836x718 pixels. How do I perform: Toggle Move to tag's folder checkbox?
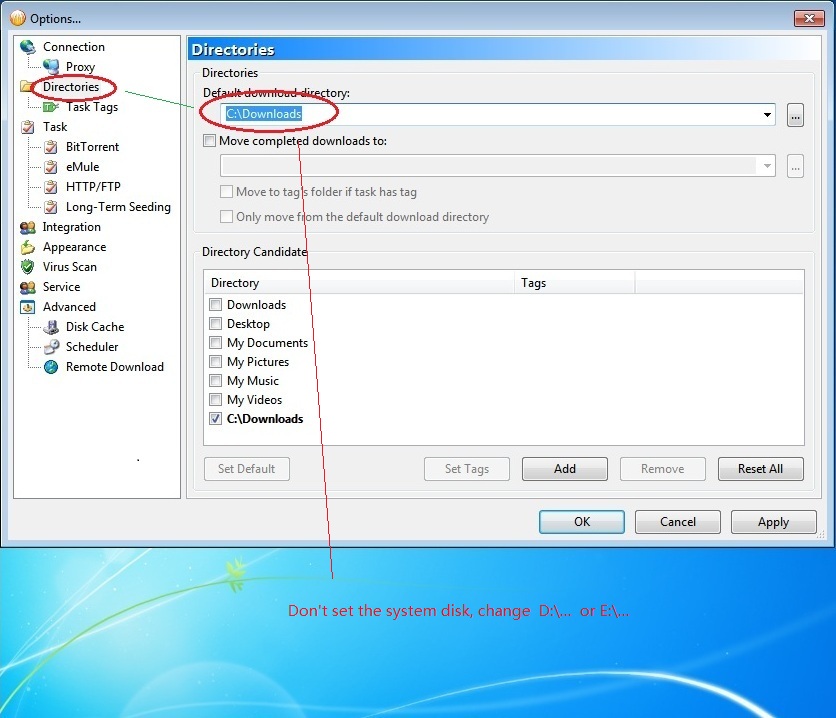coord(227,191)
